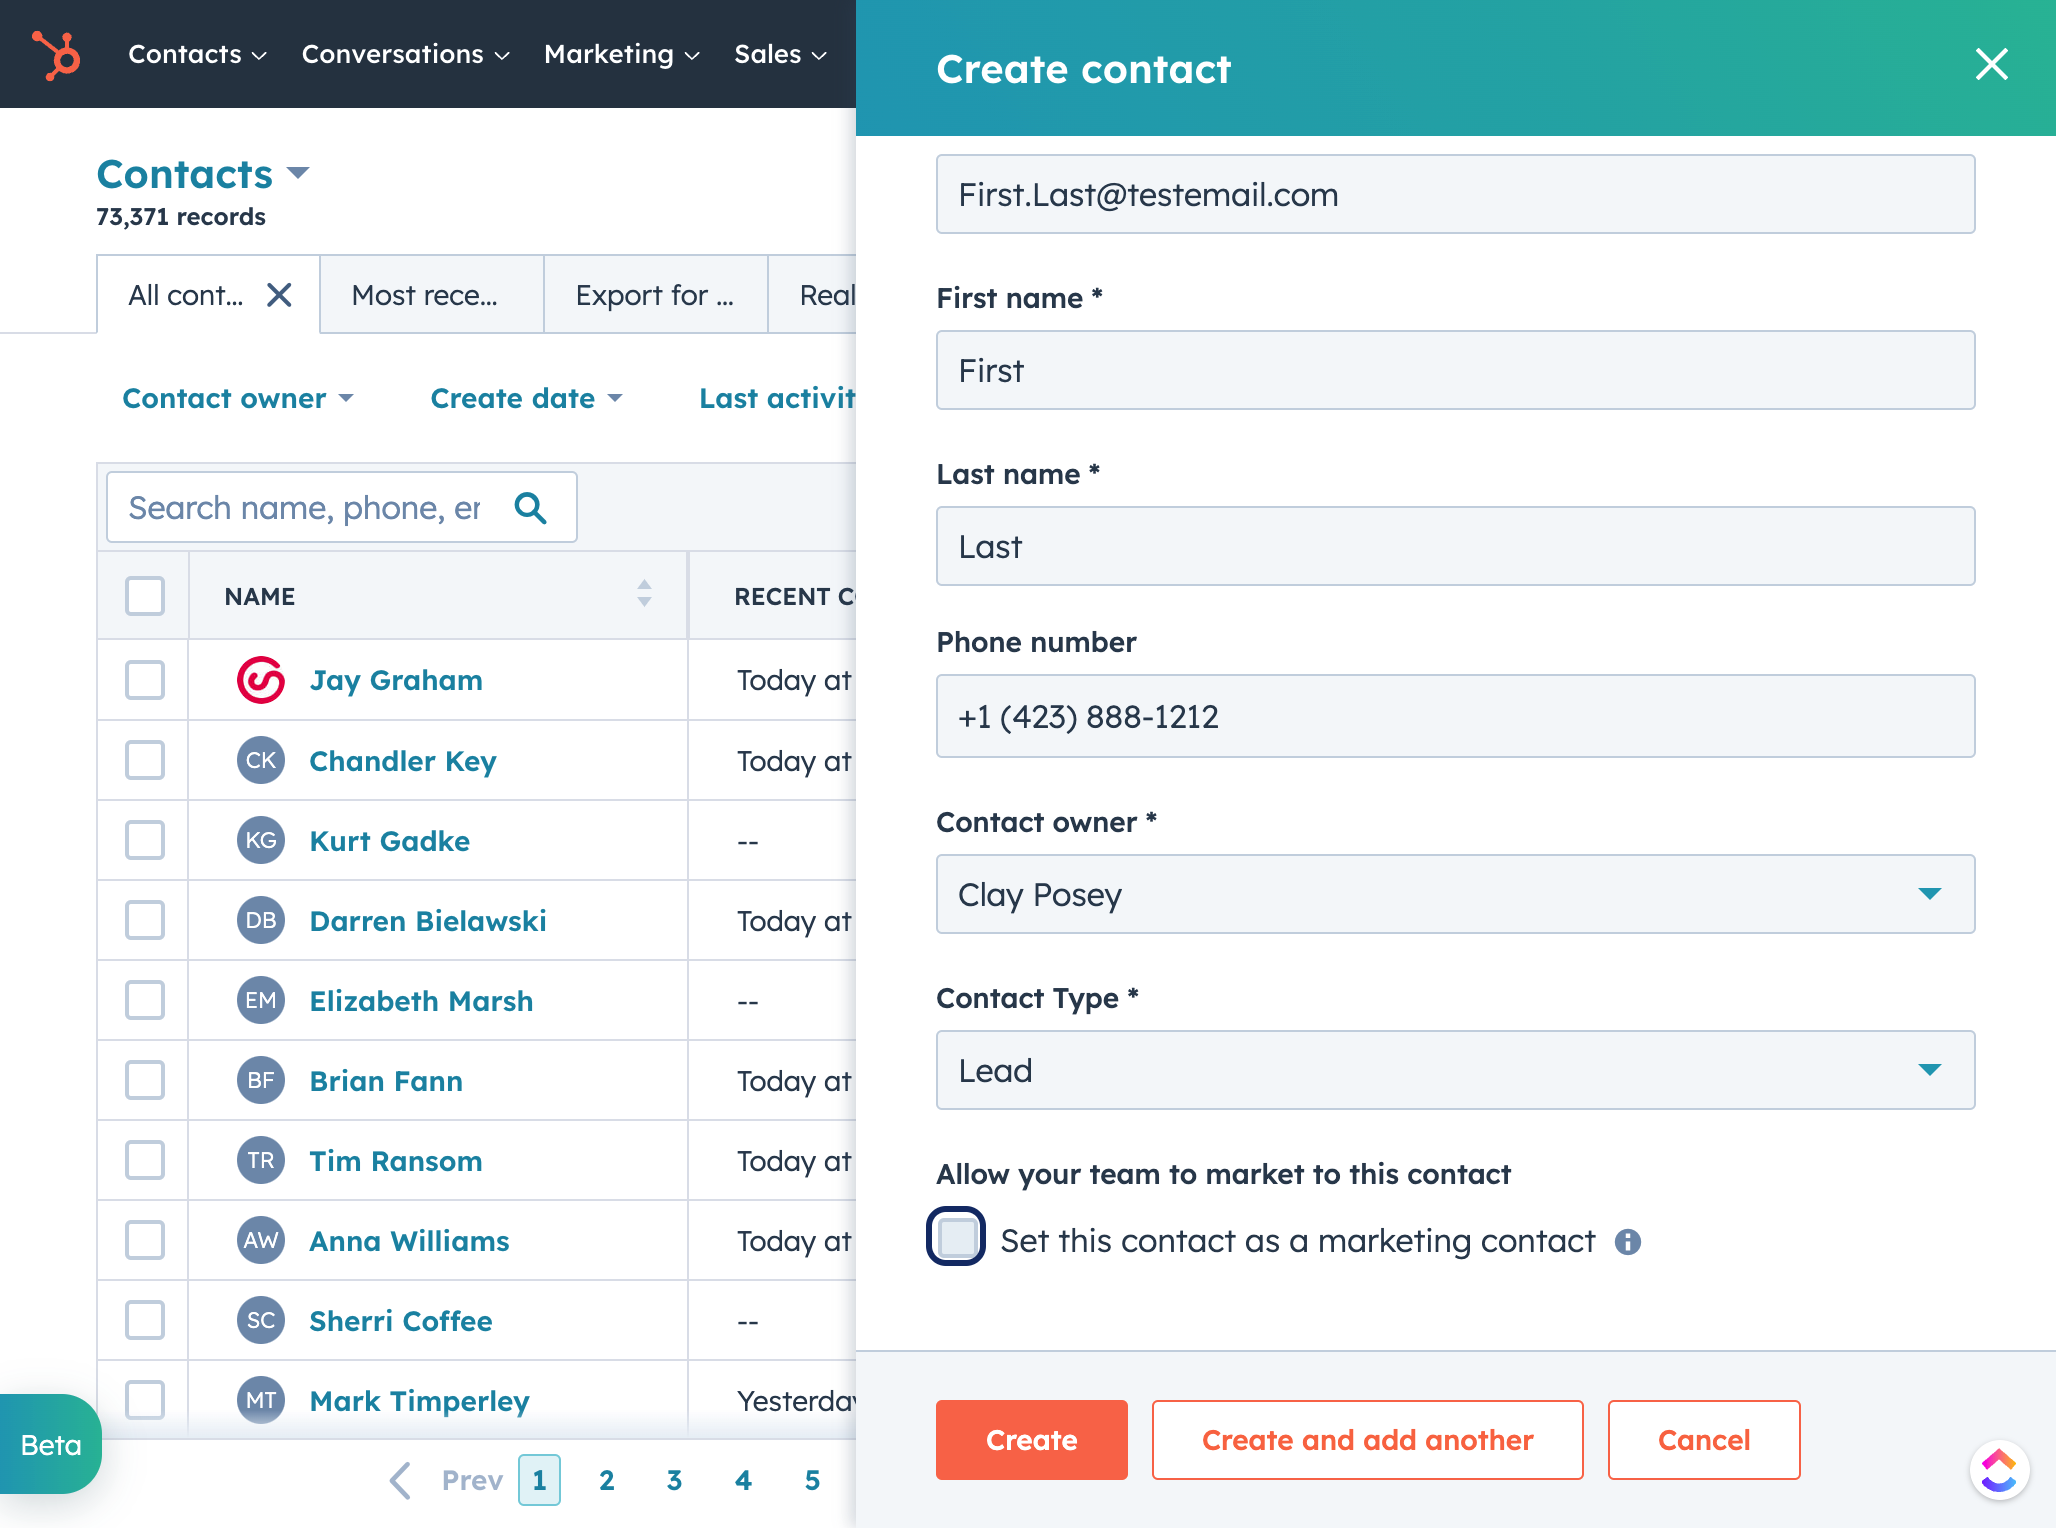Toggle the select-all header checkbox
The width and height of the screenshot is (2056, 1528).
pos(145,596)
